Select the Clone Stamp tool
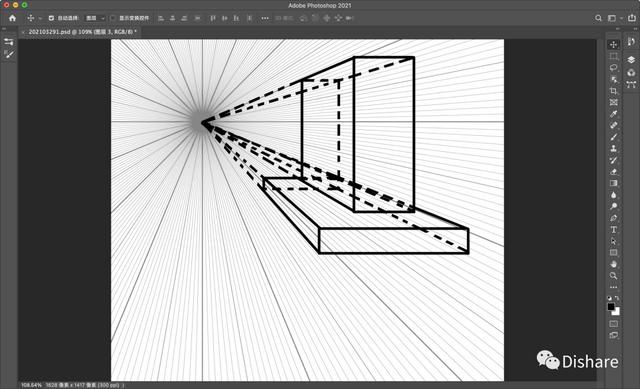The height and width of the screenshot is (389, 640). 613,149
